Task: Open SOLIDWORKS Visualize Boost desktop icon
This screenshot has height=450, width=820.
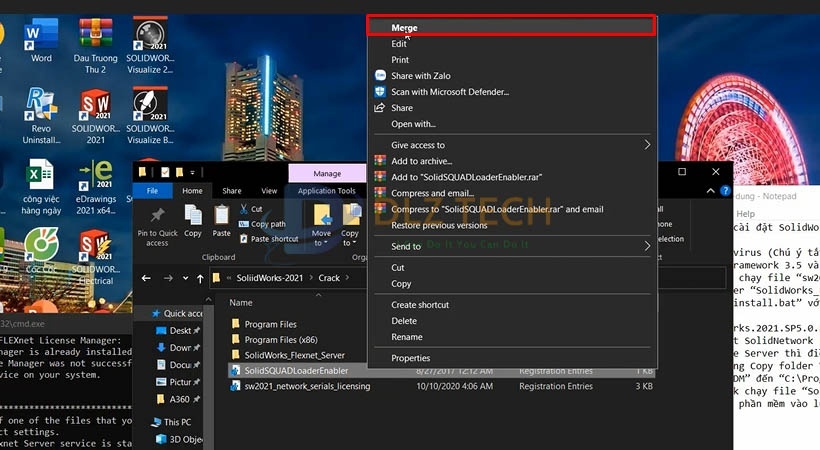Action: (150, 116)
